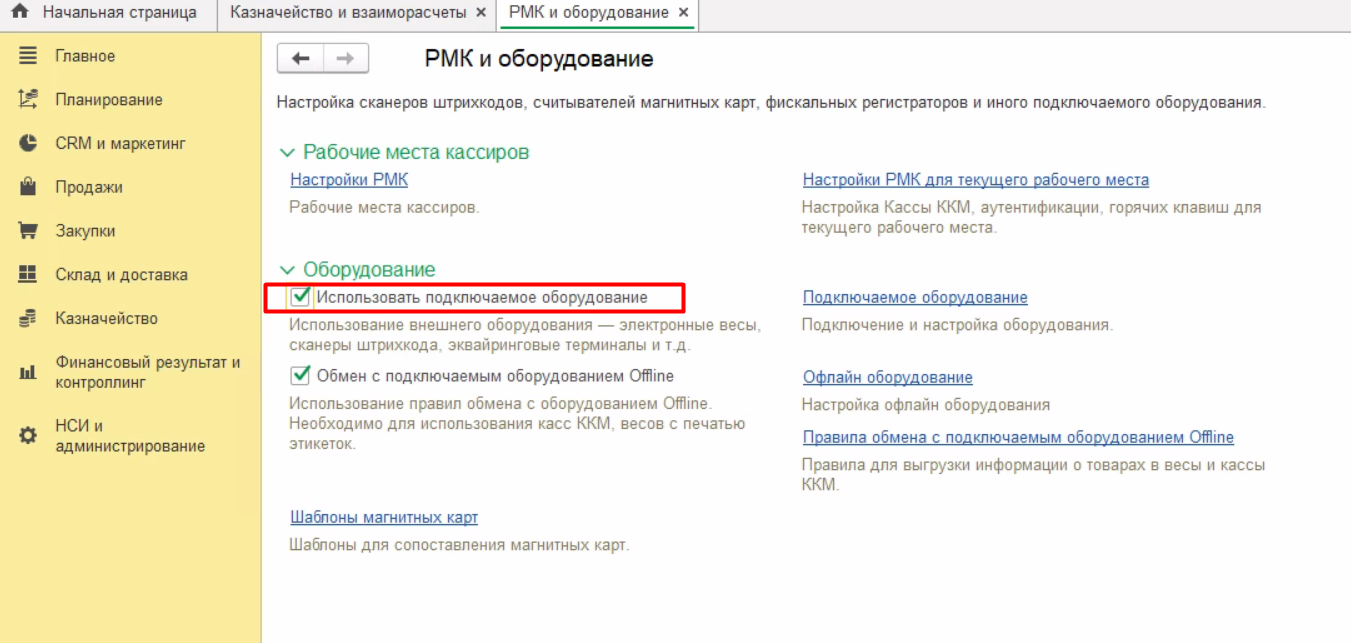Open Склад и доставка grid icon
Screen dimensions: 1351x643
[28, 275]
